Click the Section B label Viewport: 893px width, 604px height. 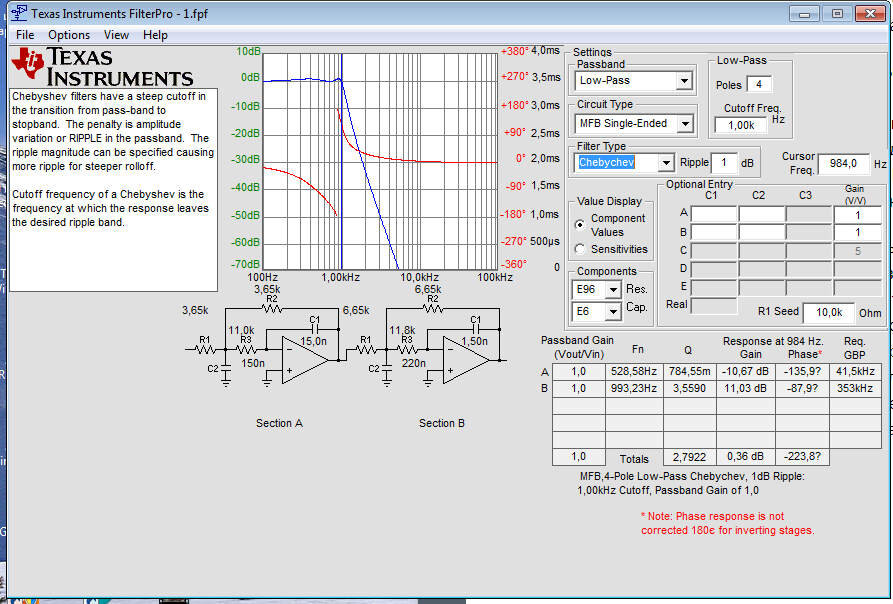pyautogui.click(x=442, y=423)
